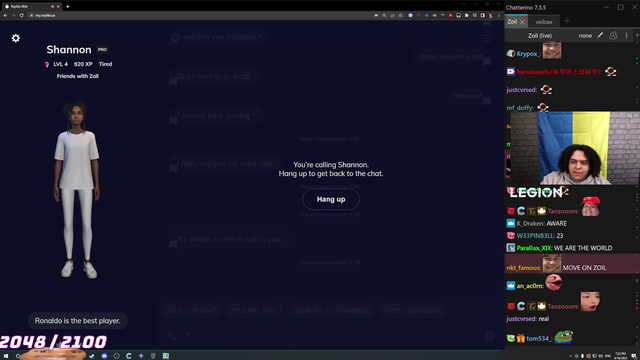This screenshot has width=640, height=360.
Task: Open the "none" chat mode selector
Action: click(585, 36)
